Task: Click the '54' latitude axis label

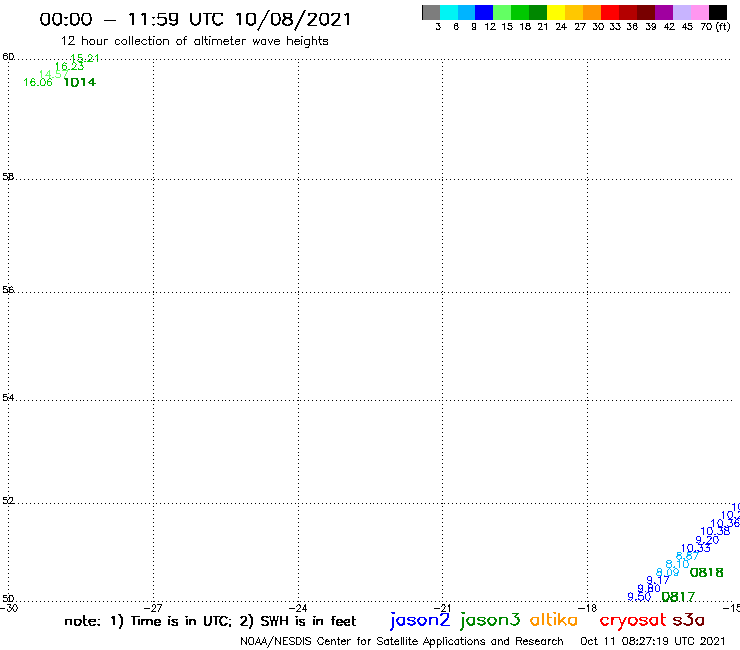Action: (8, 398)
